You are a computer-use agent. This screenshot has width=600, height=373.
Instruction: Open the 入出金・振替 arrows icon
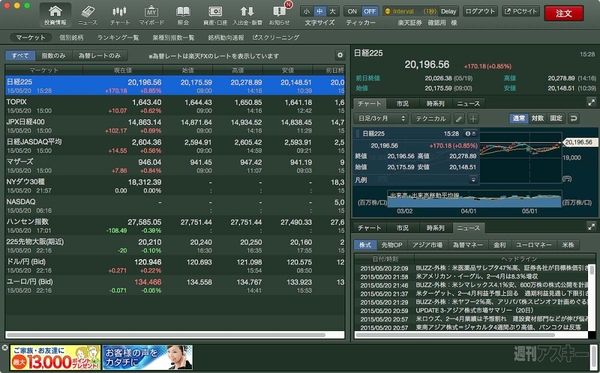tap(247, 15)
